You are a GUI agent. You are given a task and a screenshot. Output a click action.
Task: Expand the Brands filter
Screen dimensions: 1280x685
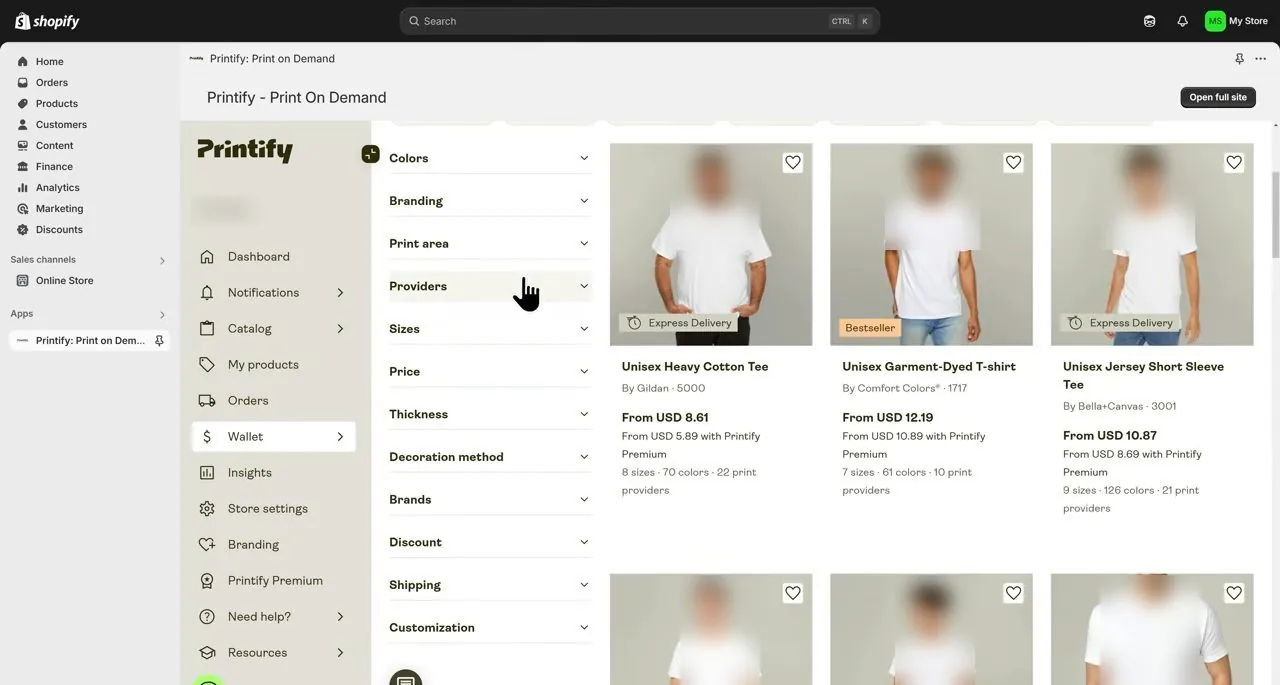pyautogui.click(x=490, y=500)
